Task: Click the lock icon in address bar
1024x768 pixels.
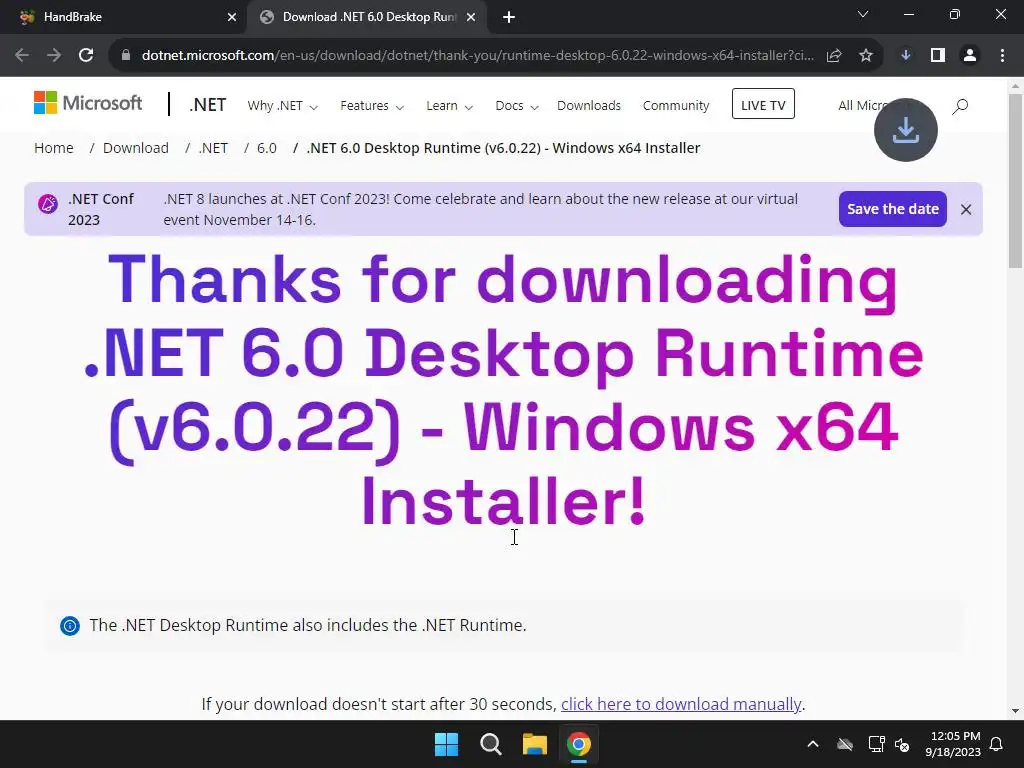Action: click(126, 56)
